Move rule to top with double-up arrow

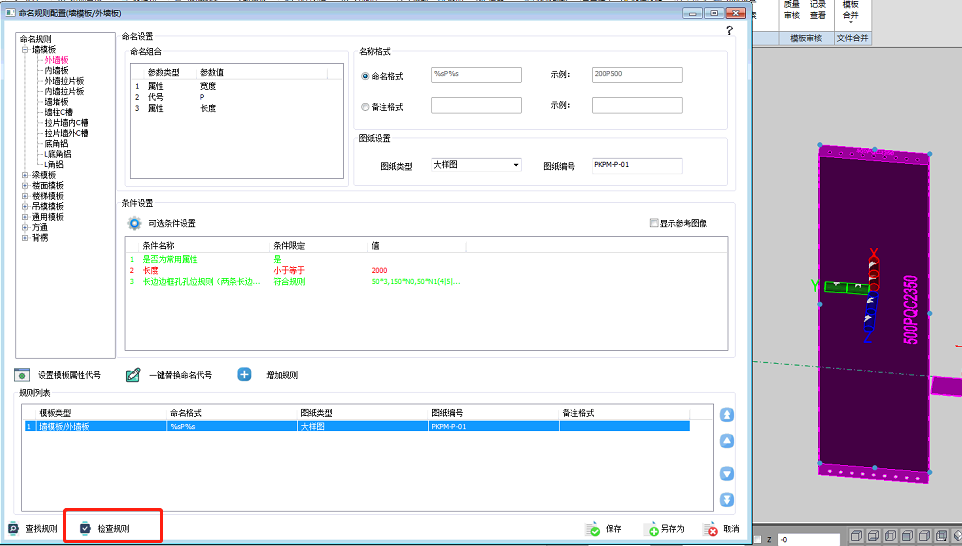(x=727, y=415)
